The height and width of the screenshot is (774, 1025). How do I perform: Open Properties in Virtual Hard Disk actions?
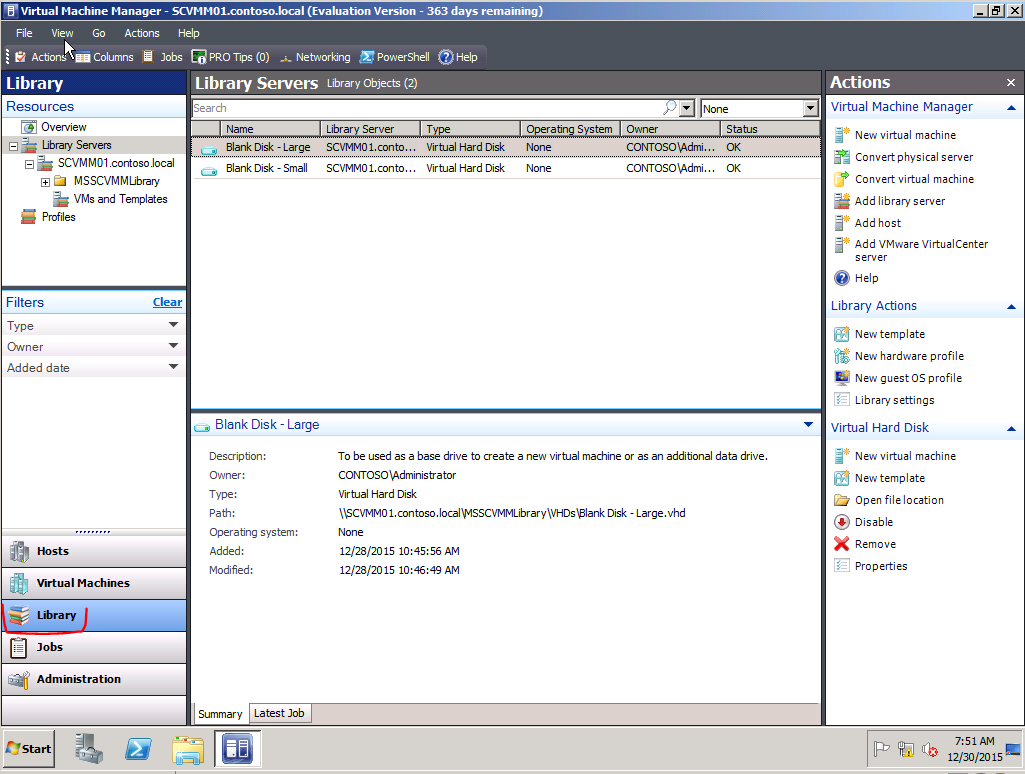(x=871, y=566)
